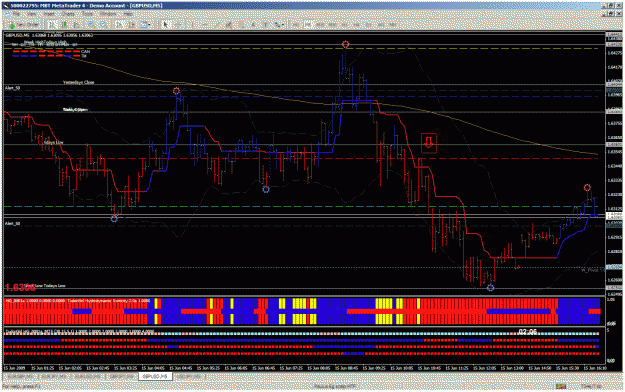The height and width of the screenshot is (392, 625).
Task: Open the Tools menu
Action: [x=87, y=14]
